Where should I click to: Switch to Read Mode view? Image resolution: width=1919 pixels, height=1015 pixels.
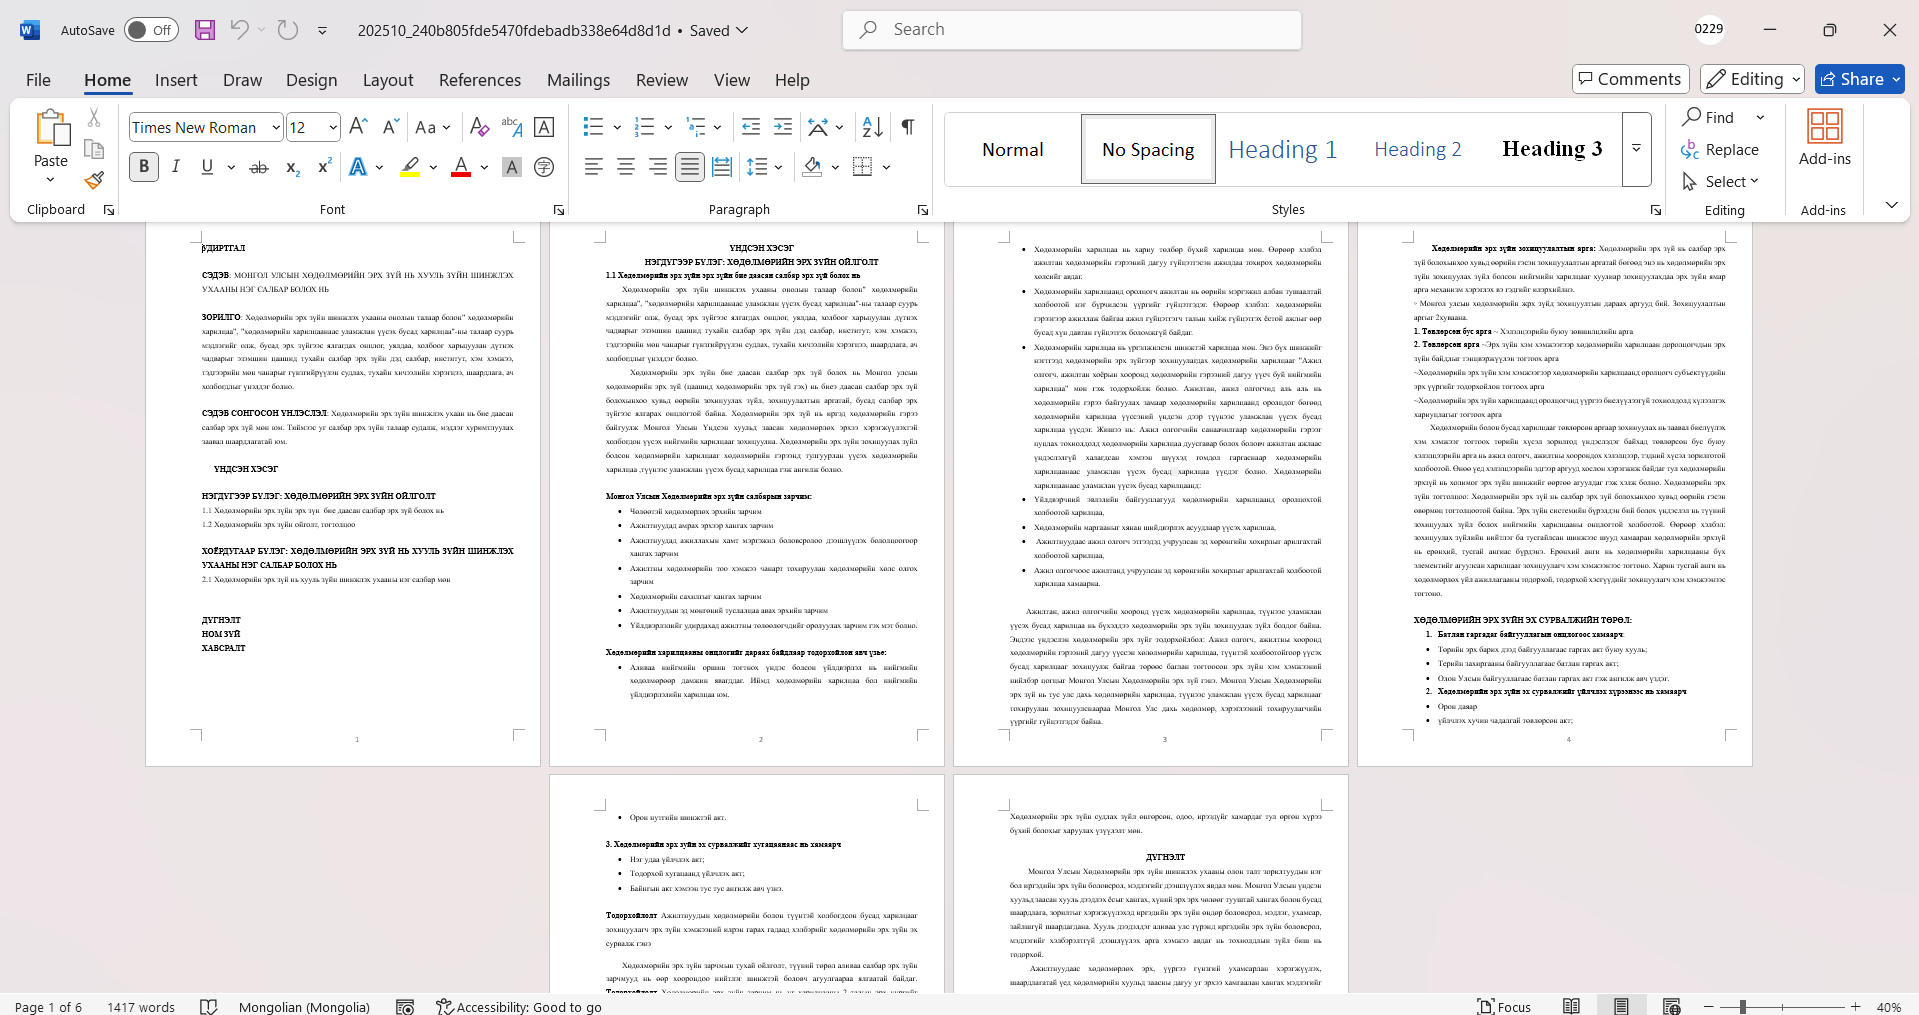1571,1006
